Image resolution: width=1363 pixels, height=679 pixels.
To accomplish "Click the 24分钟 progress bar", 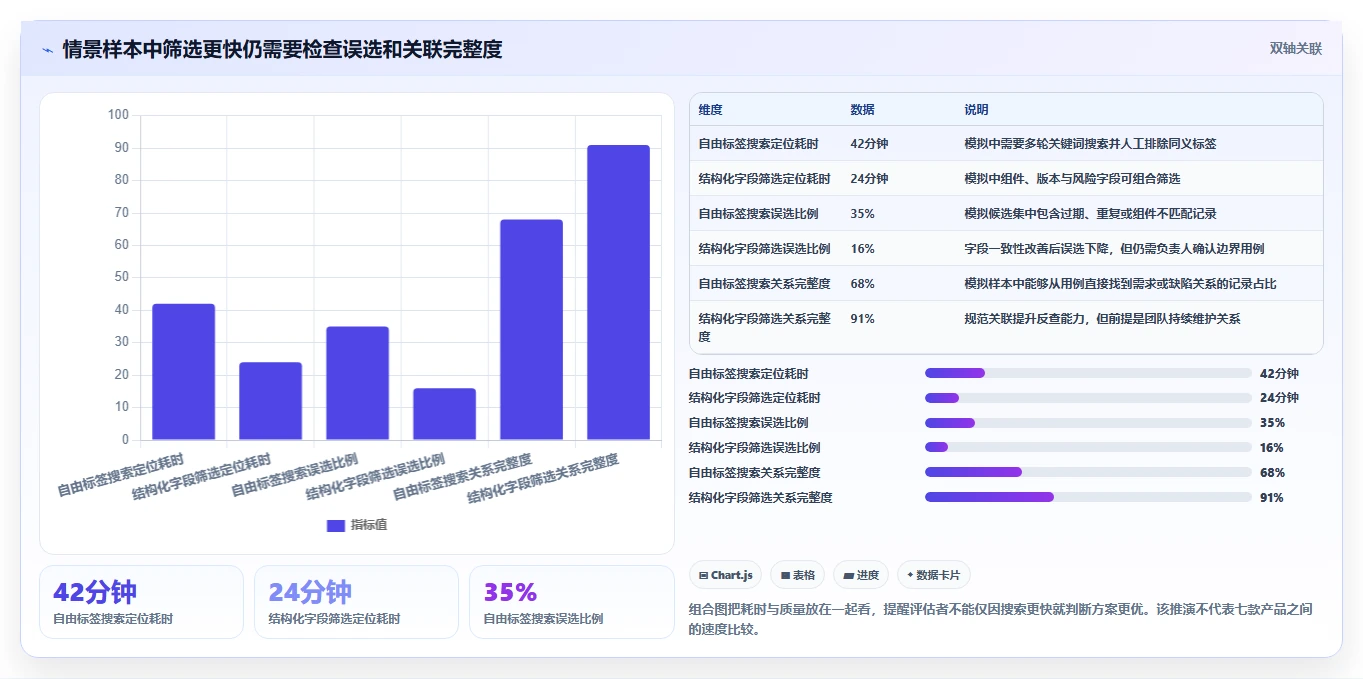I will [x=1088, y=398].
